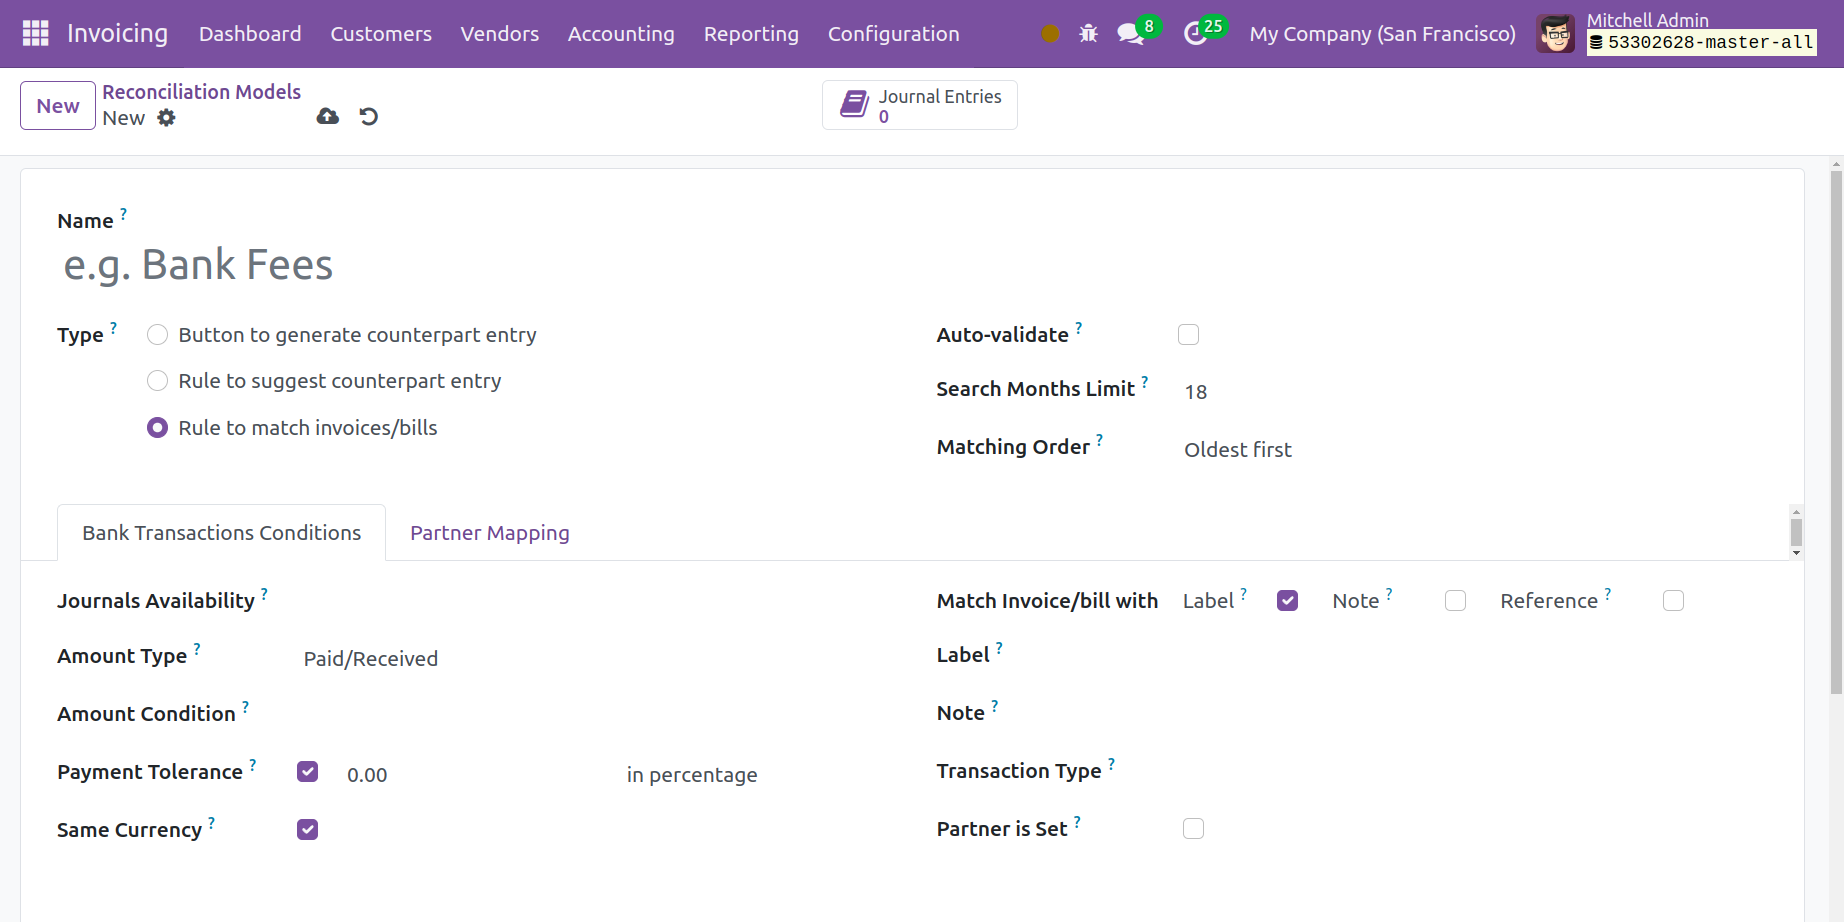Open the Mitchell Admin user menu
This screenshot has height=922, width=1844.
[x=1678, y=34]
